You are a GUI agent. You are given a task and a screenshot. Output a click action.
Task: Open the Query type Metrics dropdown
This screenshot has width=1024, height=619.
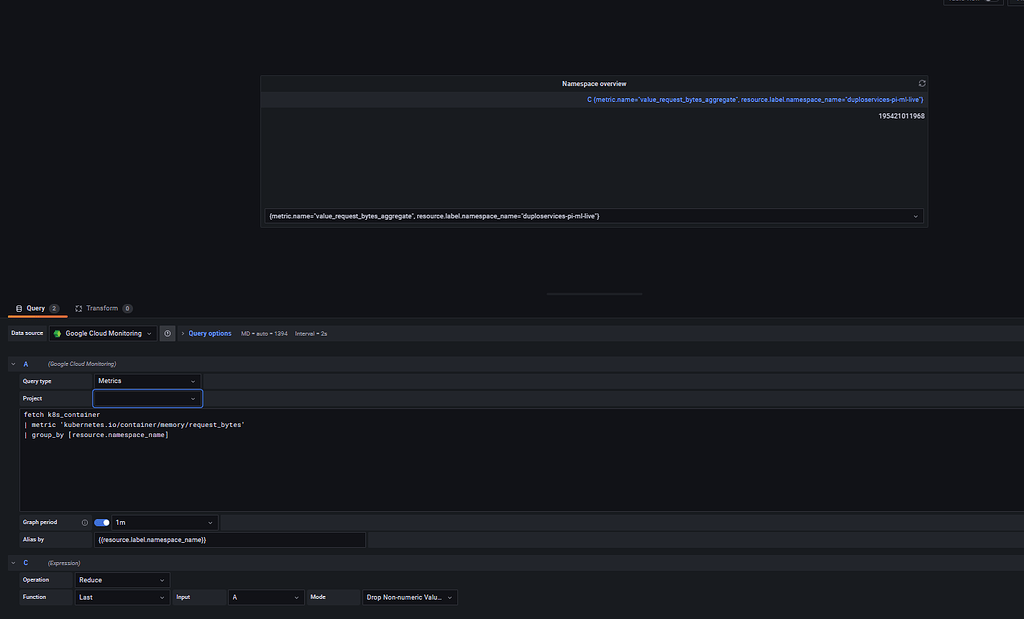point(147,380)
